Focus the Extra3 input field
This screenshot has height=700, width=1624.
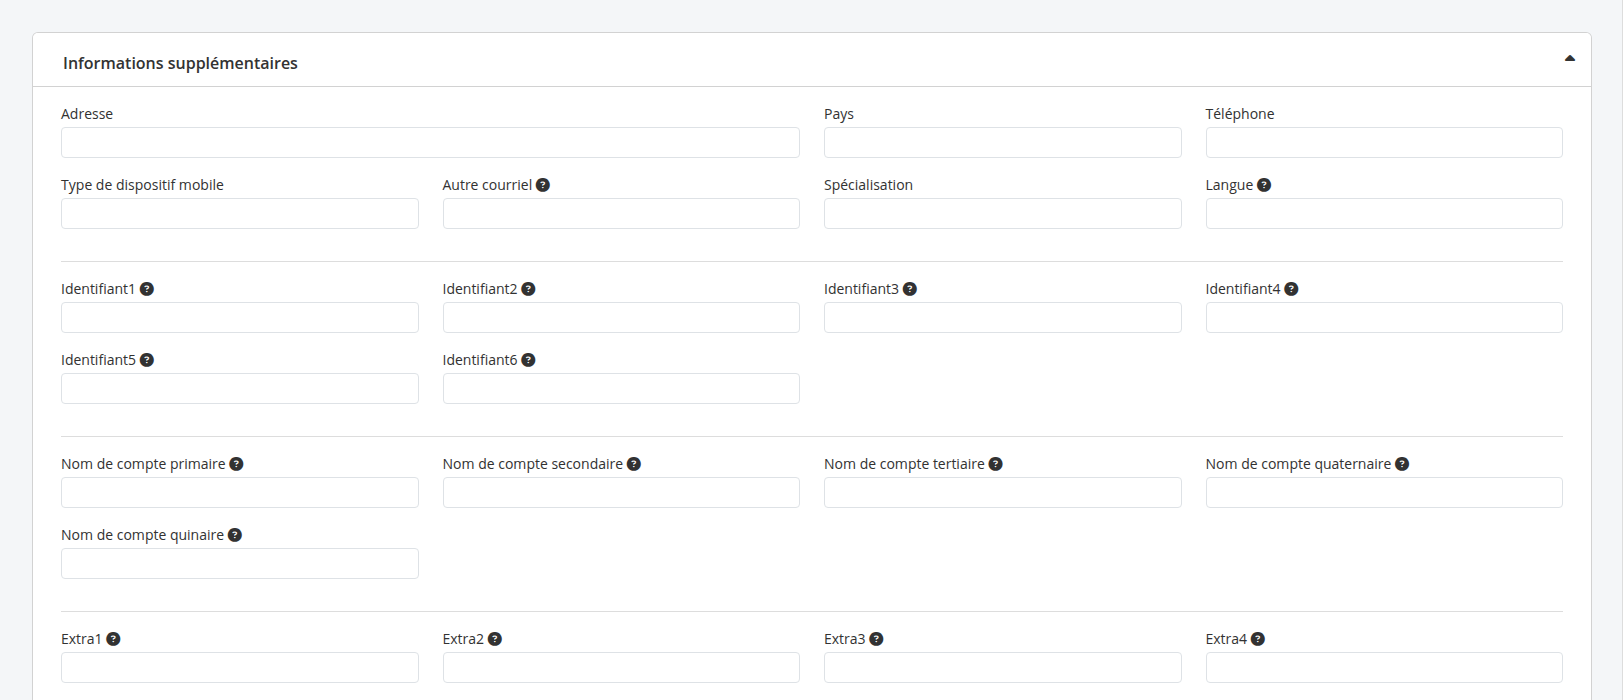pos(1003,668)
